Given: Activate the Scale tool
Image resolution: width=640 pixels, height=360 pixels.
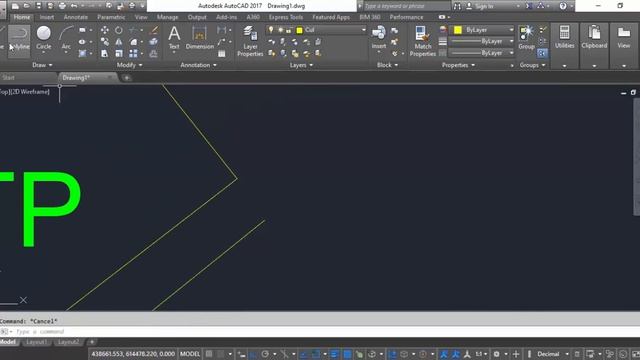Looking at the screenshot, I should 119,53.
